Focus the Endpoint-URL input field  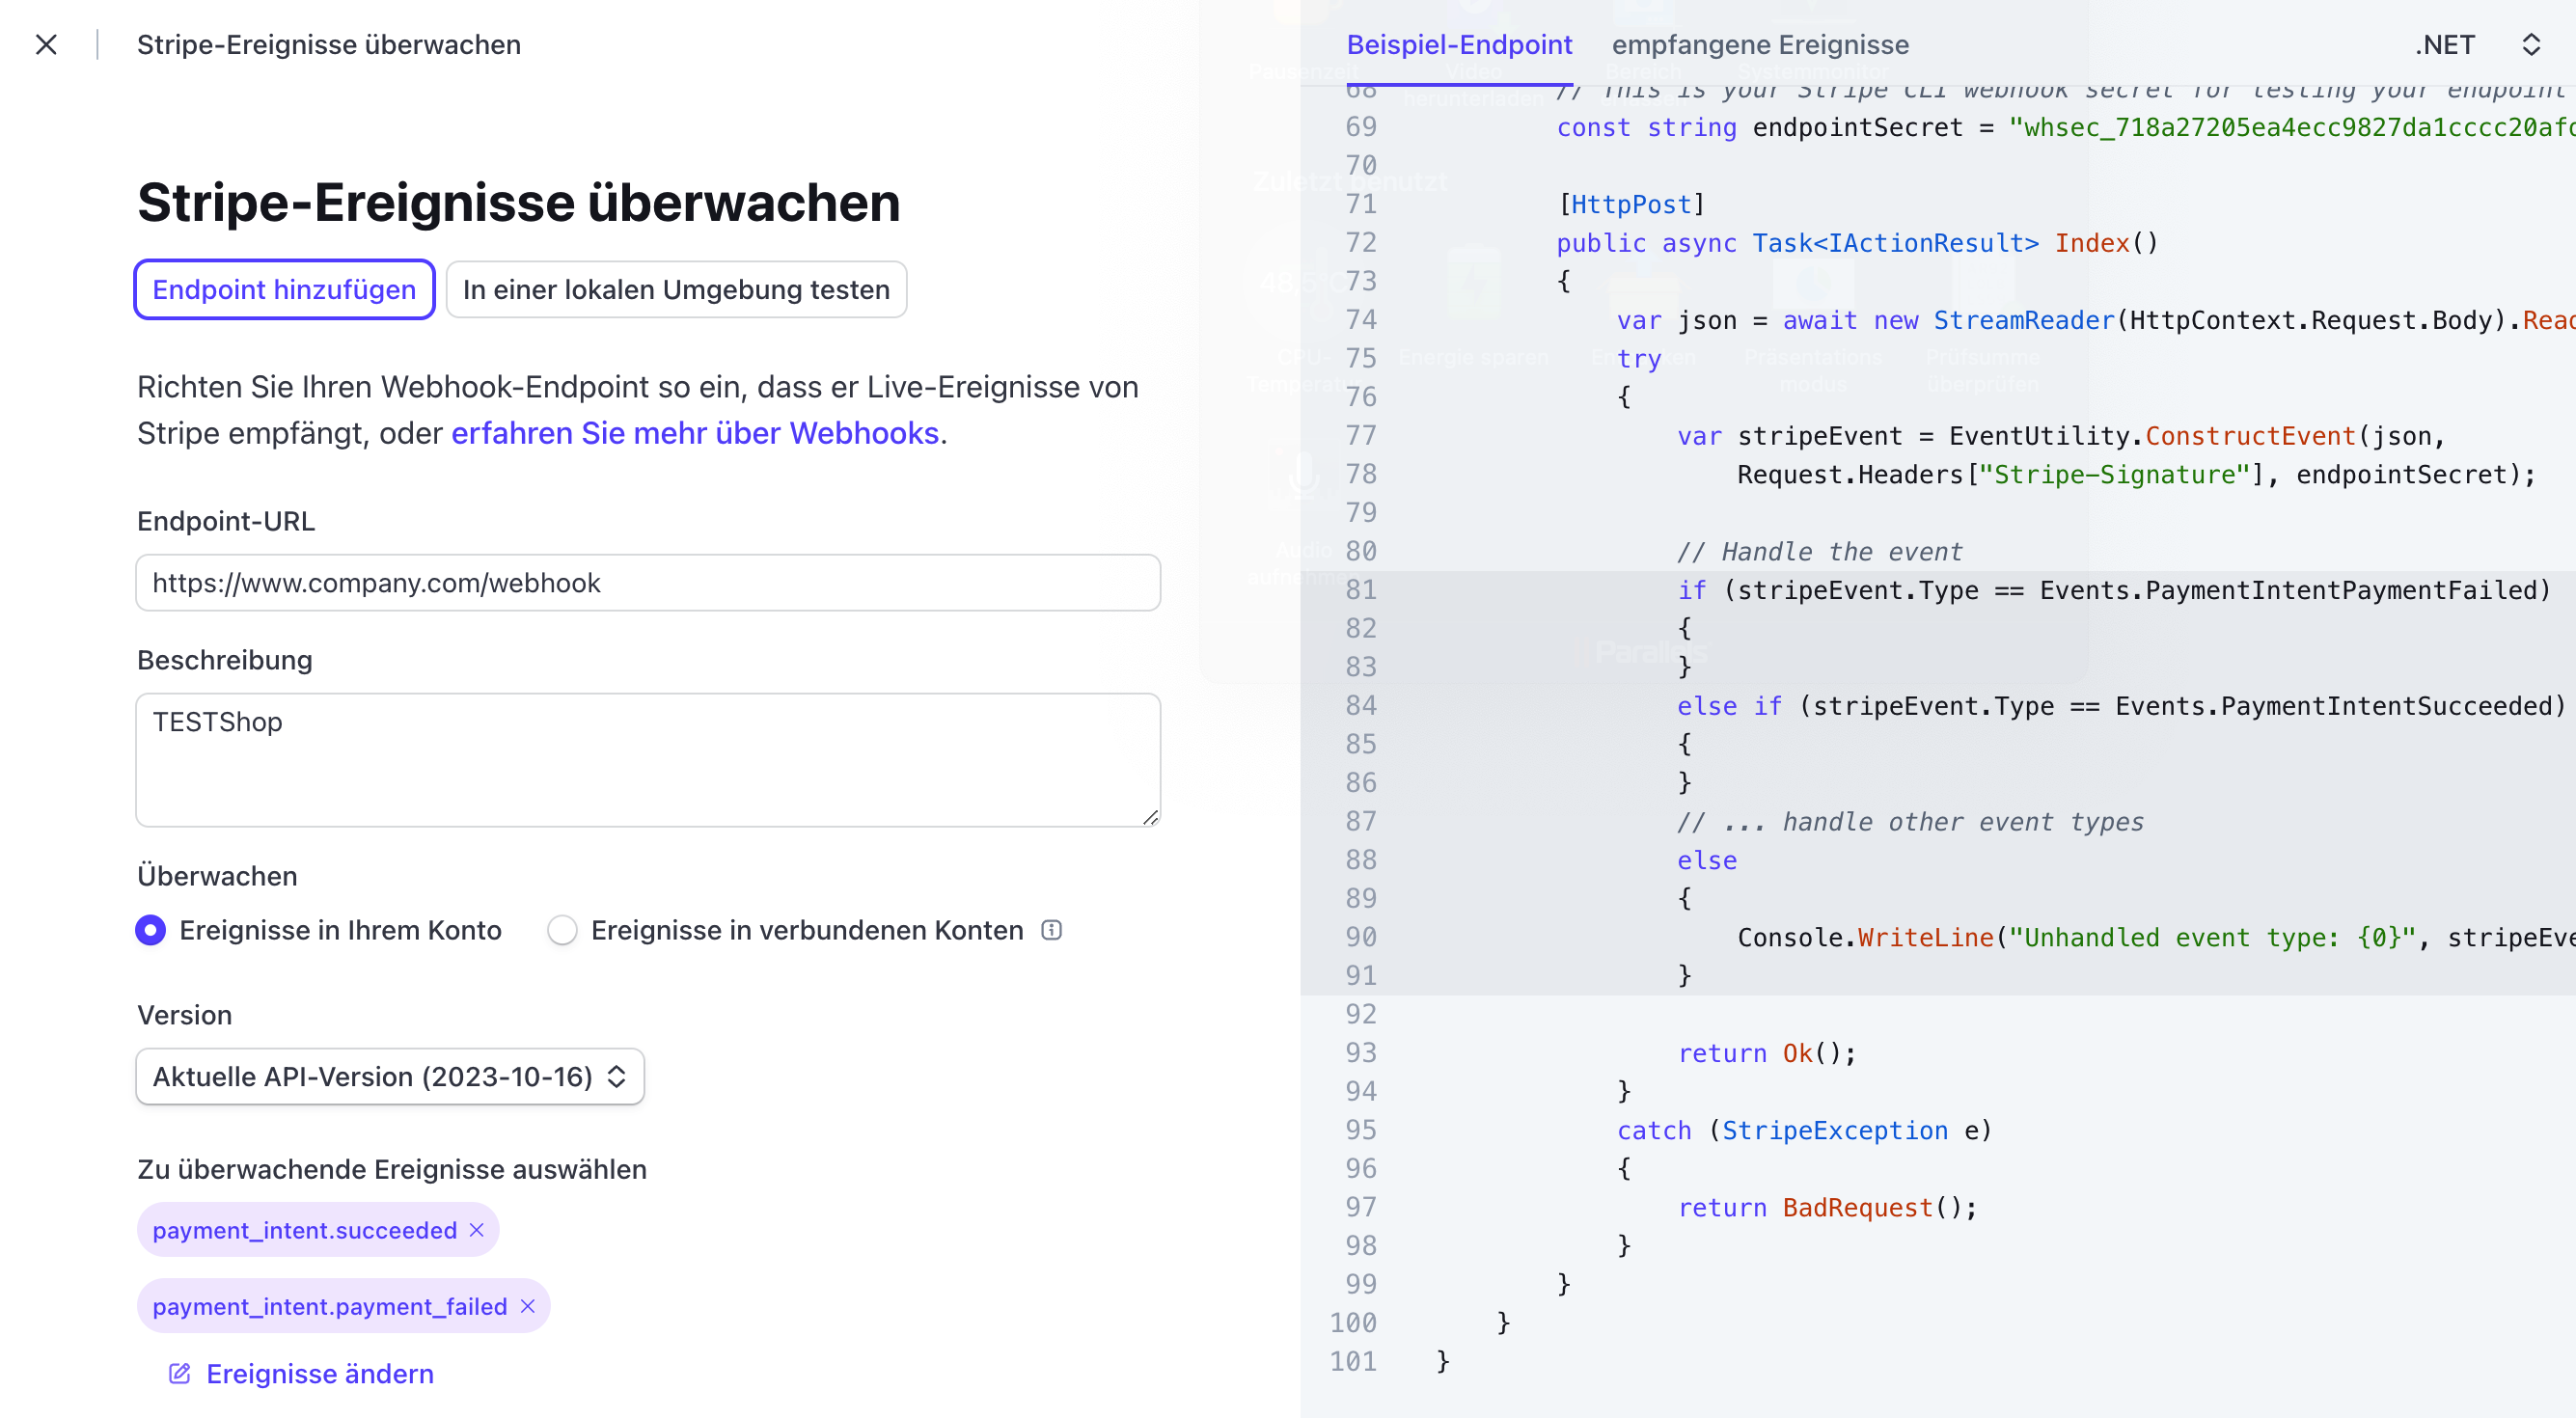(648, 583)
